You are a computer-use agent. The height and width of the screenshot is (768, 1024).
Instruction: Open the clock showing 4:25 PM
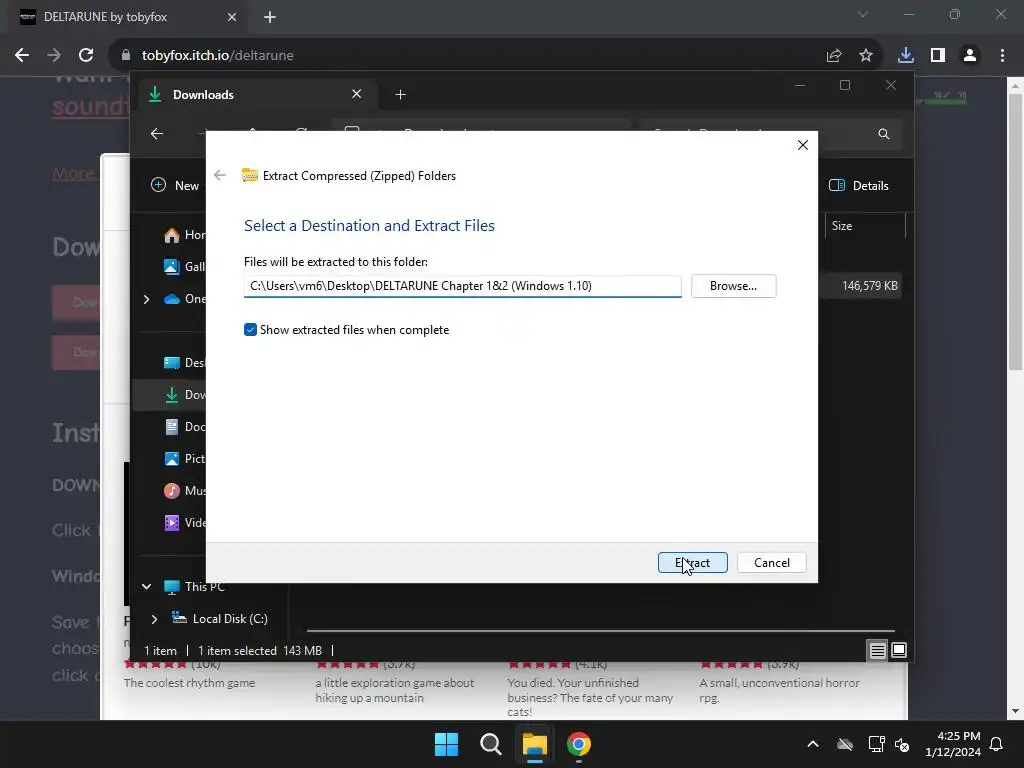coord(953,744)
